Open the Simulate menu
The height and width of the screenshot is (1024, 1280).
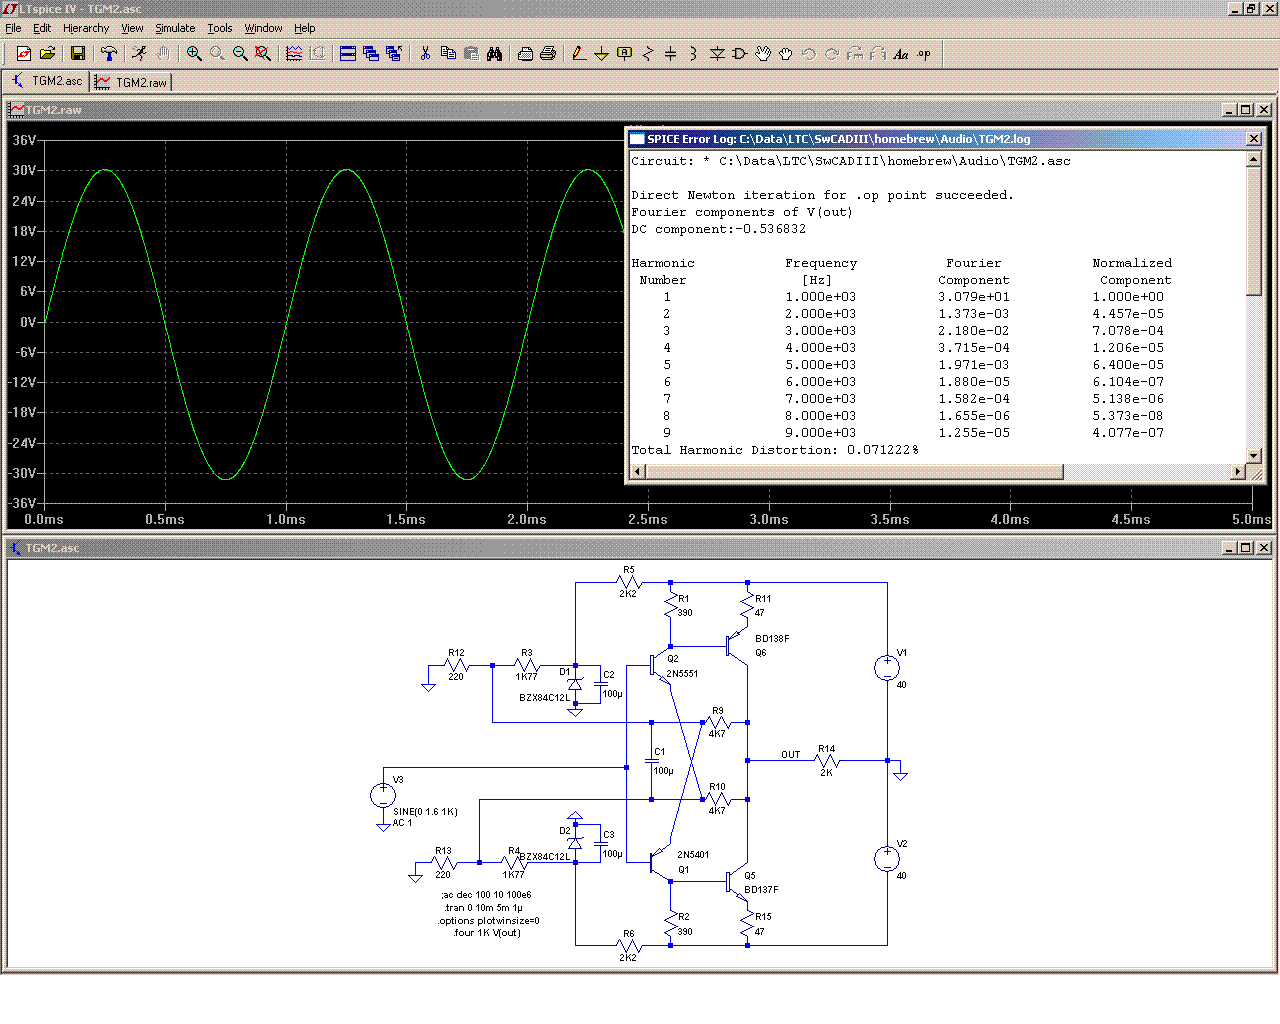click(x=175, y=28)
